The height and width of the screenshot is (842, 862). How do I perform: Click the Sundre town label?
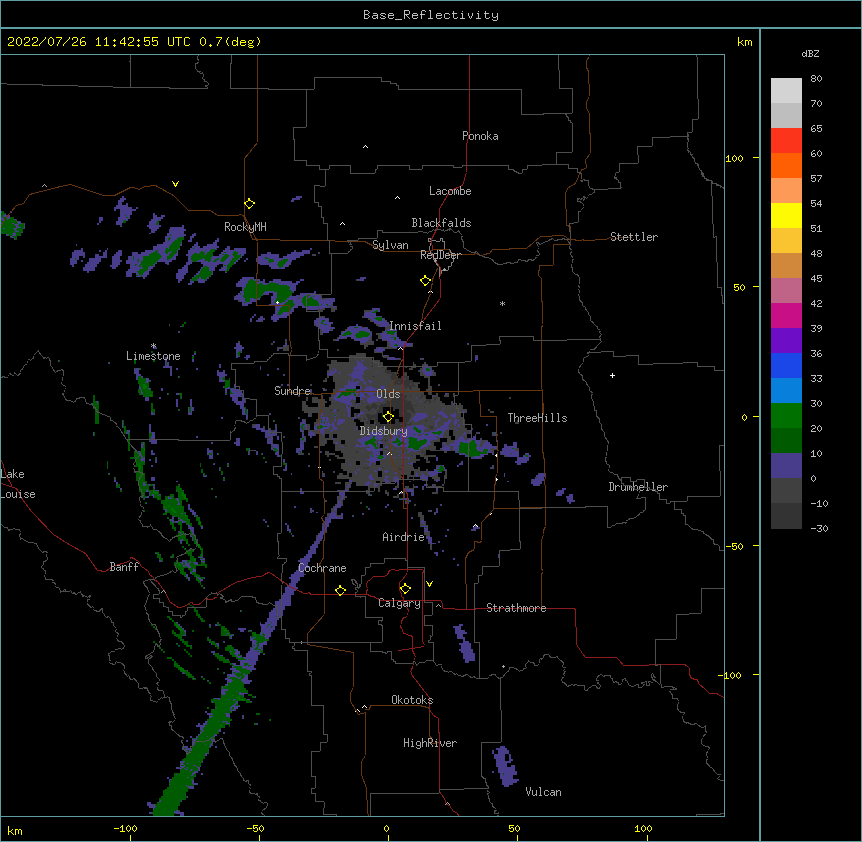tap(292, 391)
